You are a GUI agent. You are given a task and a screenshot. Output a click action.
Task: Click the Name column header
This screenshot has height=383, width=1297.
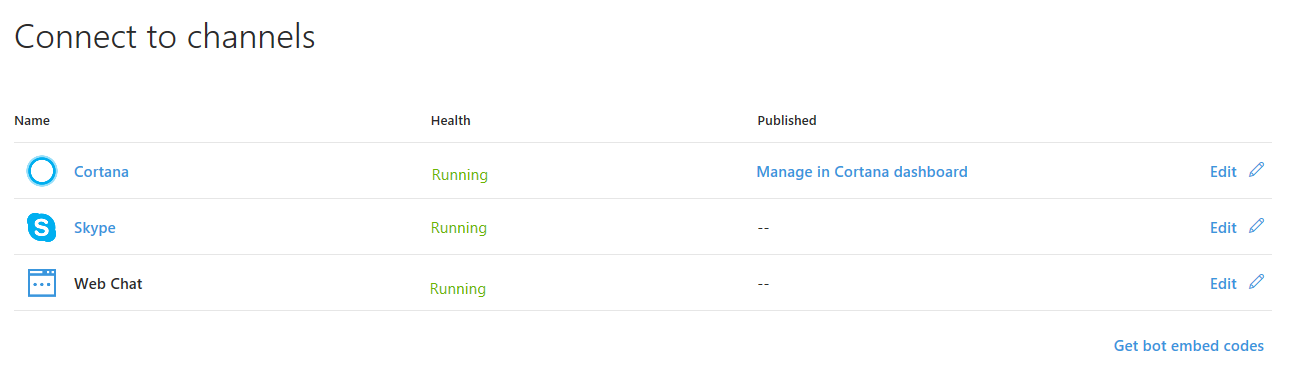pos(32,121)
